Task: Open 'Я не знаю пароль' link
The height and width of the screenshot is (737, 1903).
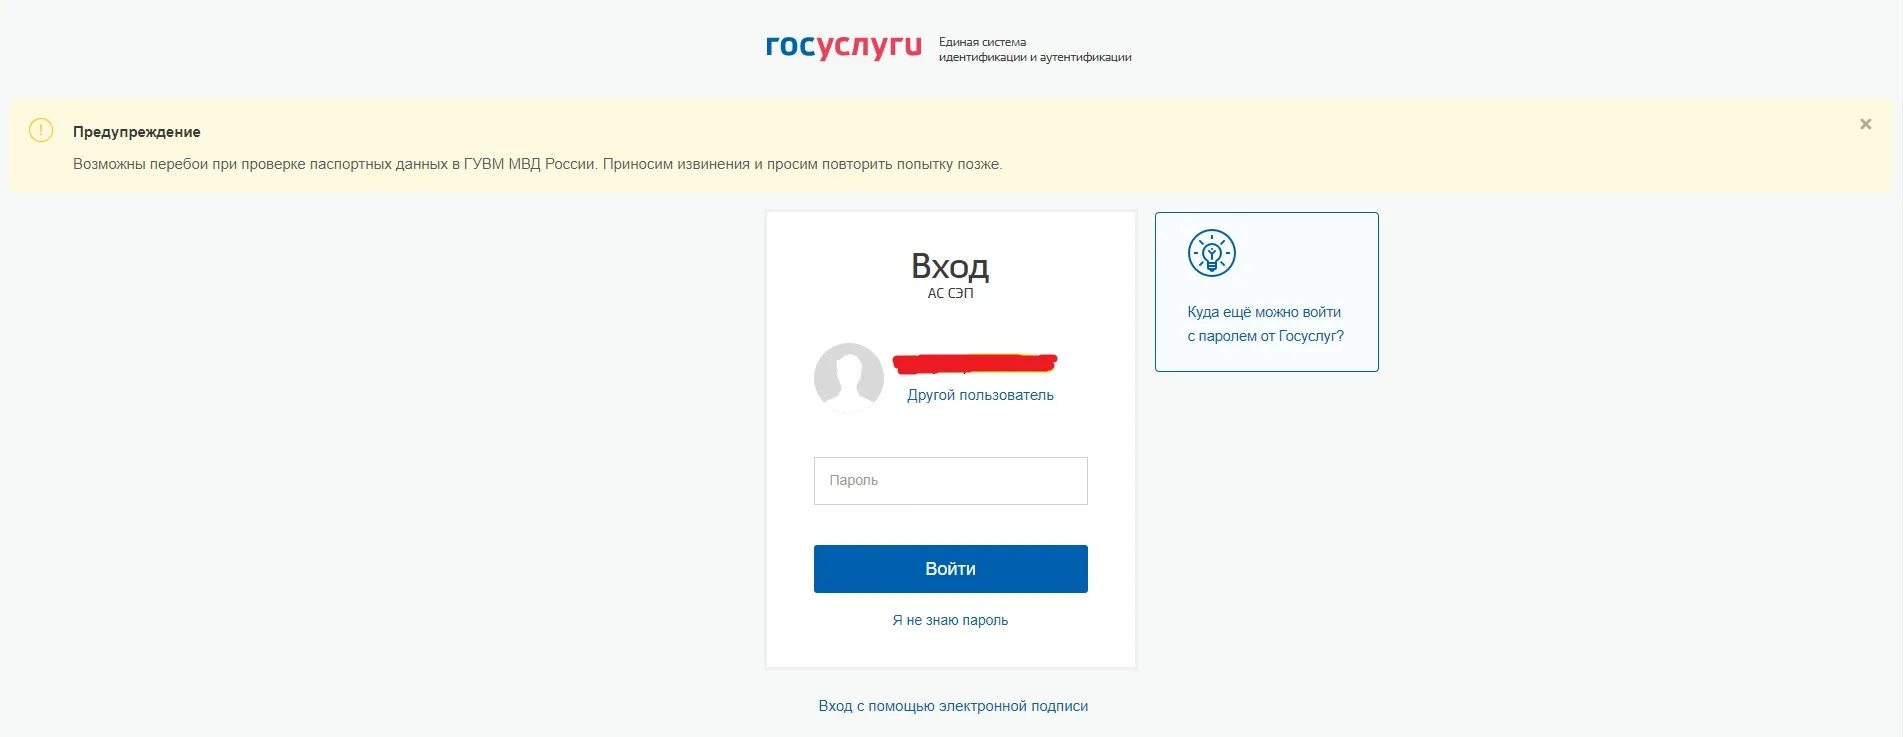Action: point(950,620)
